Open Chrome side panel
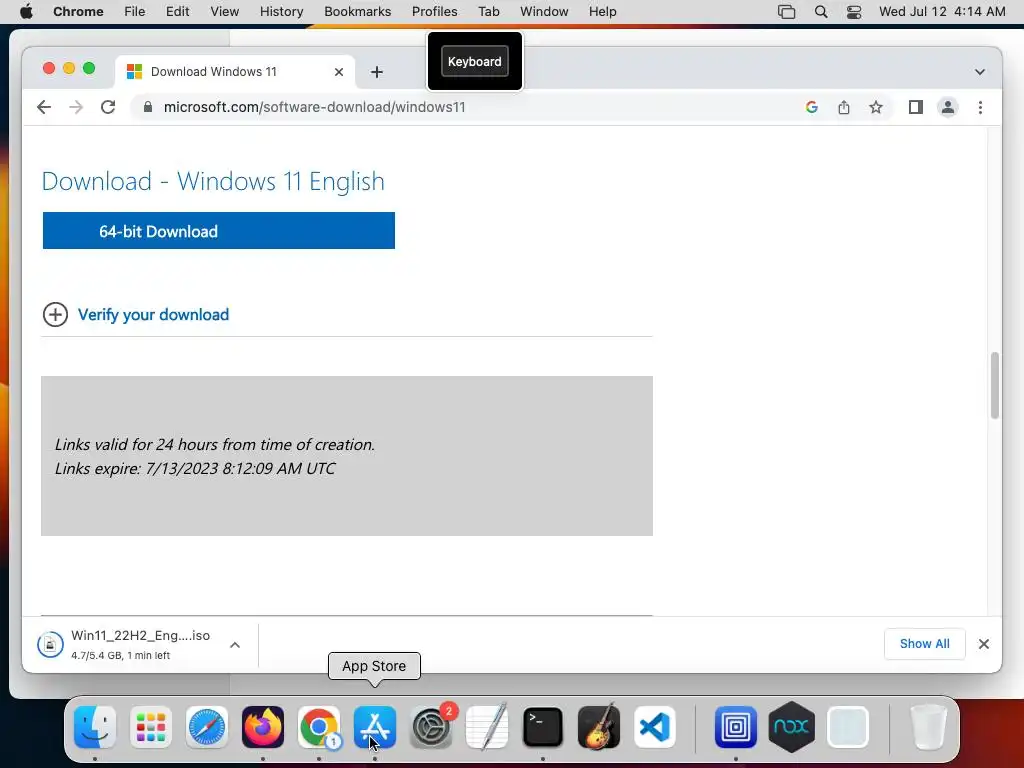Image resolution: width=1024 pixels, height=768 pixels. pyautogui.click(x=916, y=107)
